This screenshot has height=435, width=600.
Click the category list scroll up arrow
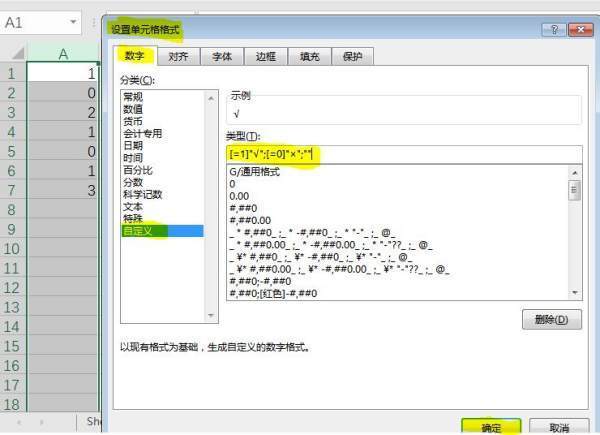tap(211, 98)
